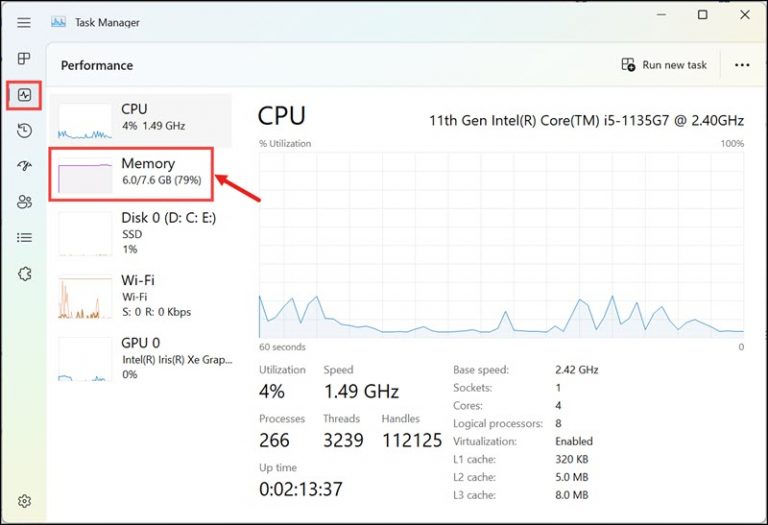Screen dimensions: 768x525
Task: Open Task Manager Settings gear
Action: (24, 501)
